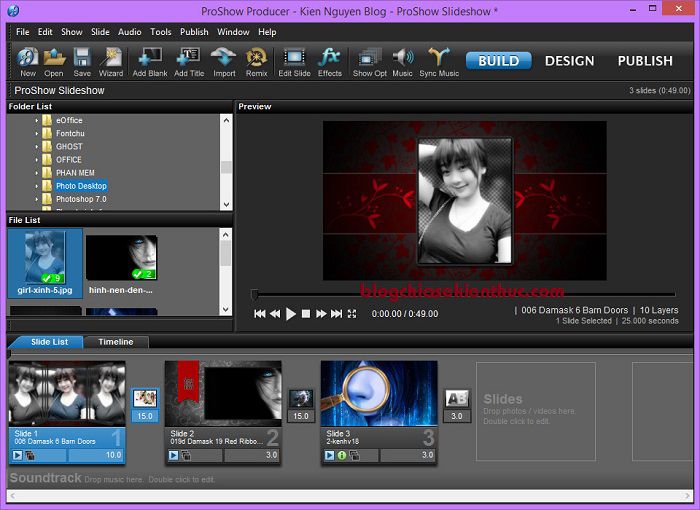Open the Slide menu
Image resolution: width=700 pixels, height=510 pixels.
click(100, 32)
